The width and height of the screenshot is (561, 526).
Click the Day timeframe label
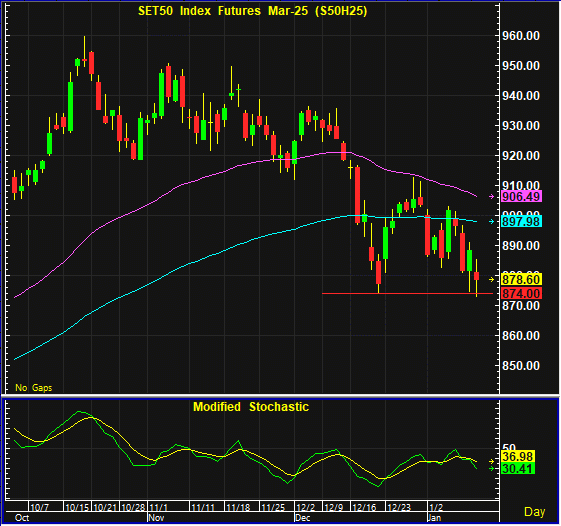535,512
